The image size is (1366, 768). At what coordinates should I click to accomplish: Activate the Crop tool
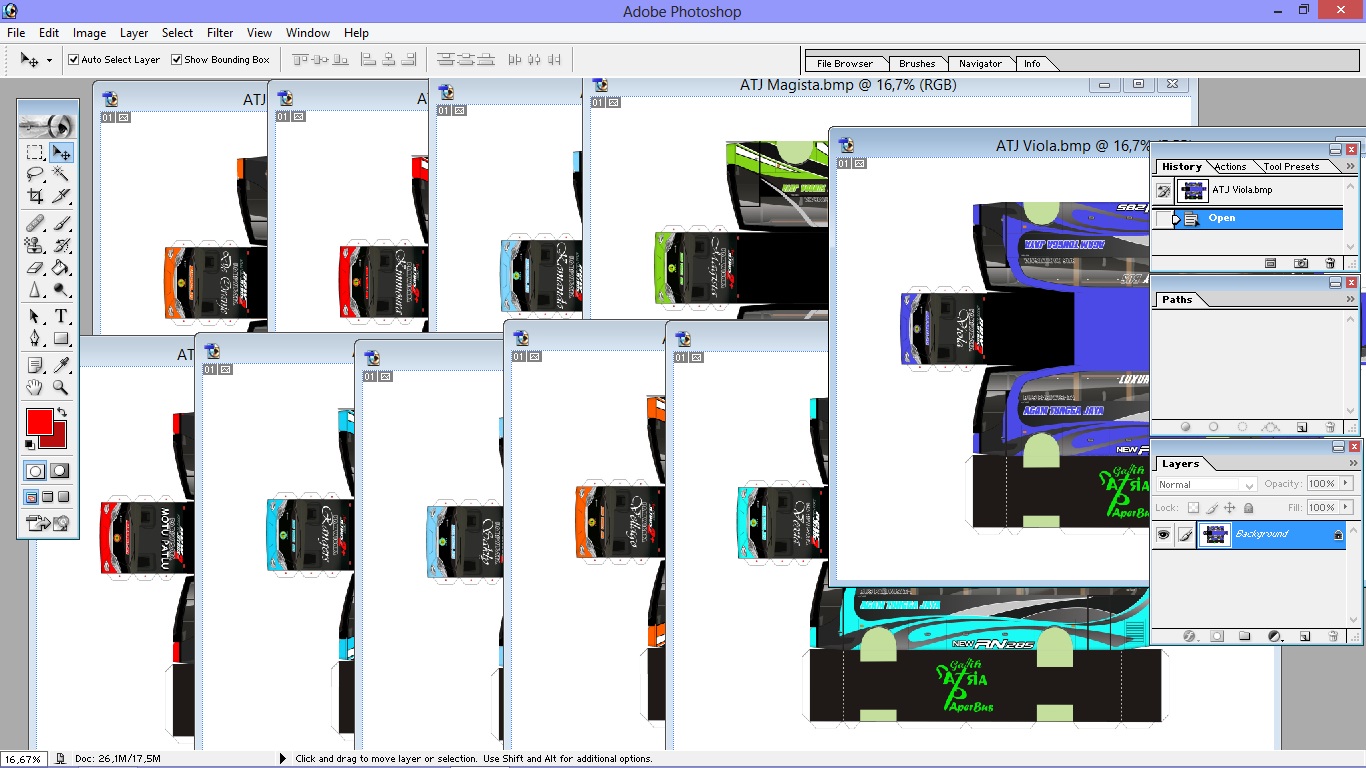(x=35, y=196)
